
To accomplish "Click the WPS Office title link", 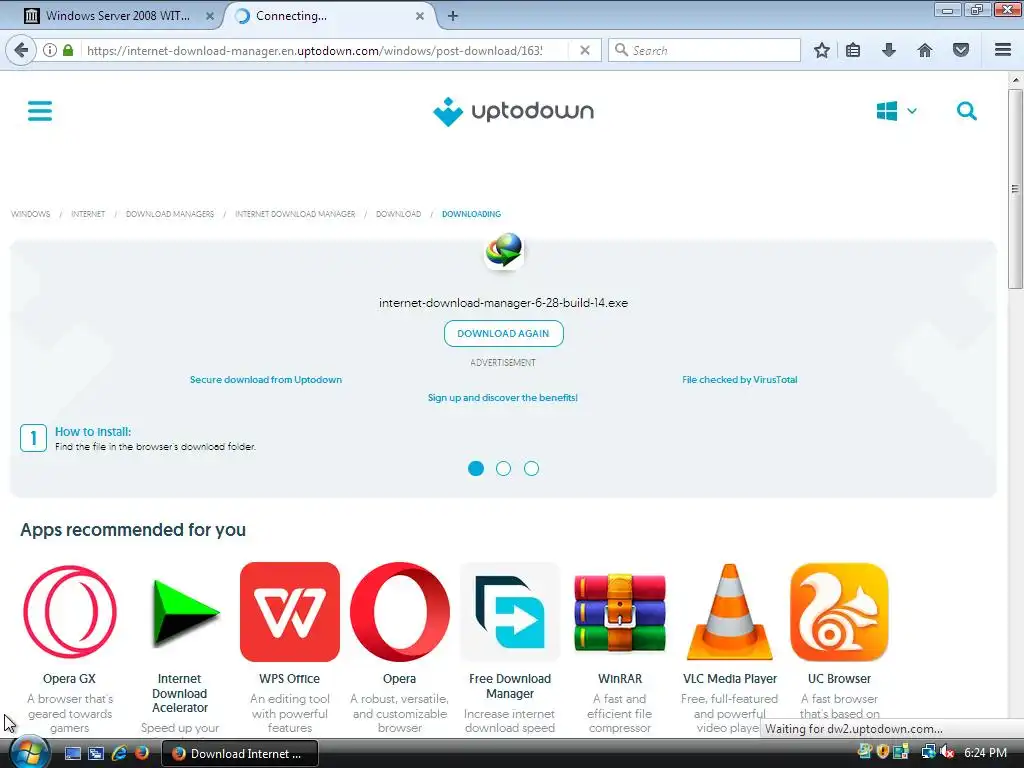I will click(289, 679).
